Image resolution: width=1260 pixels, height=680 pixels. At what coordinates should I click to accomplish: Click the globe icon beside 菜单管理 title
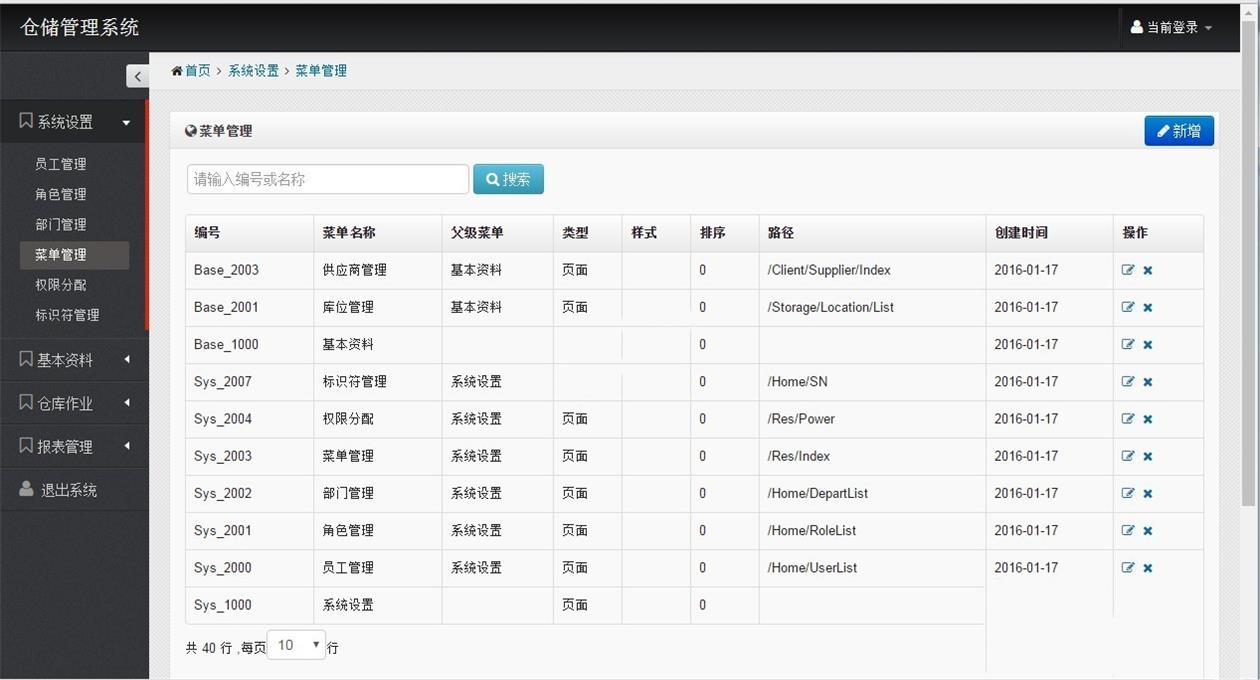coord(191,131)
